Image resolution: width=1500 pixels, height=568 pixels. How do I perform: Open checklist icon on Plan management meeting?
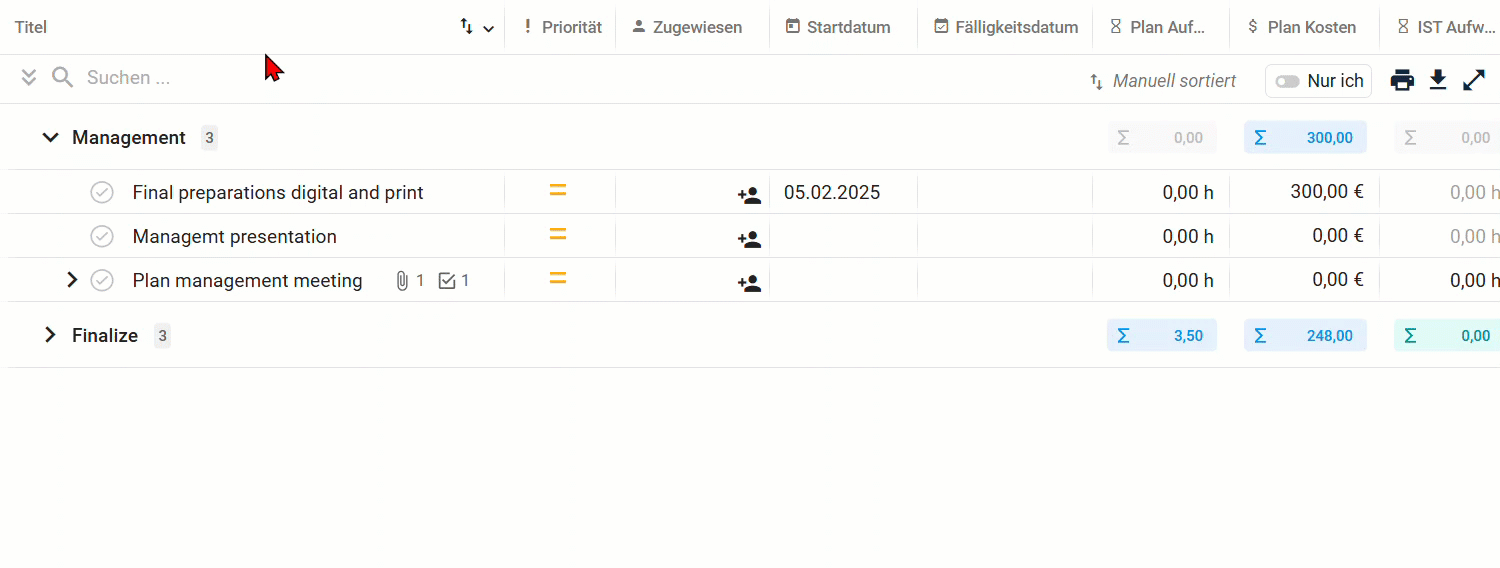[454, 281]
